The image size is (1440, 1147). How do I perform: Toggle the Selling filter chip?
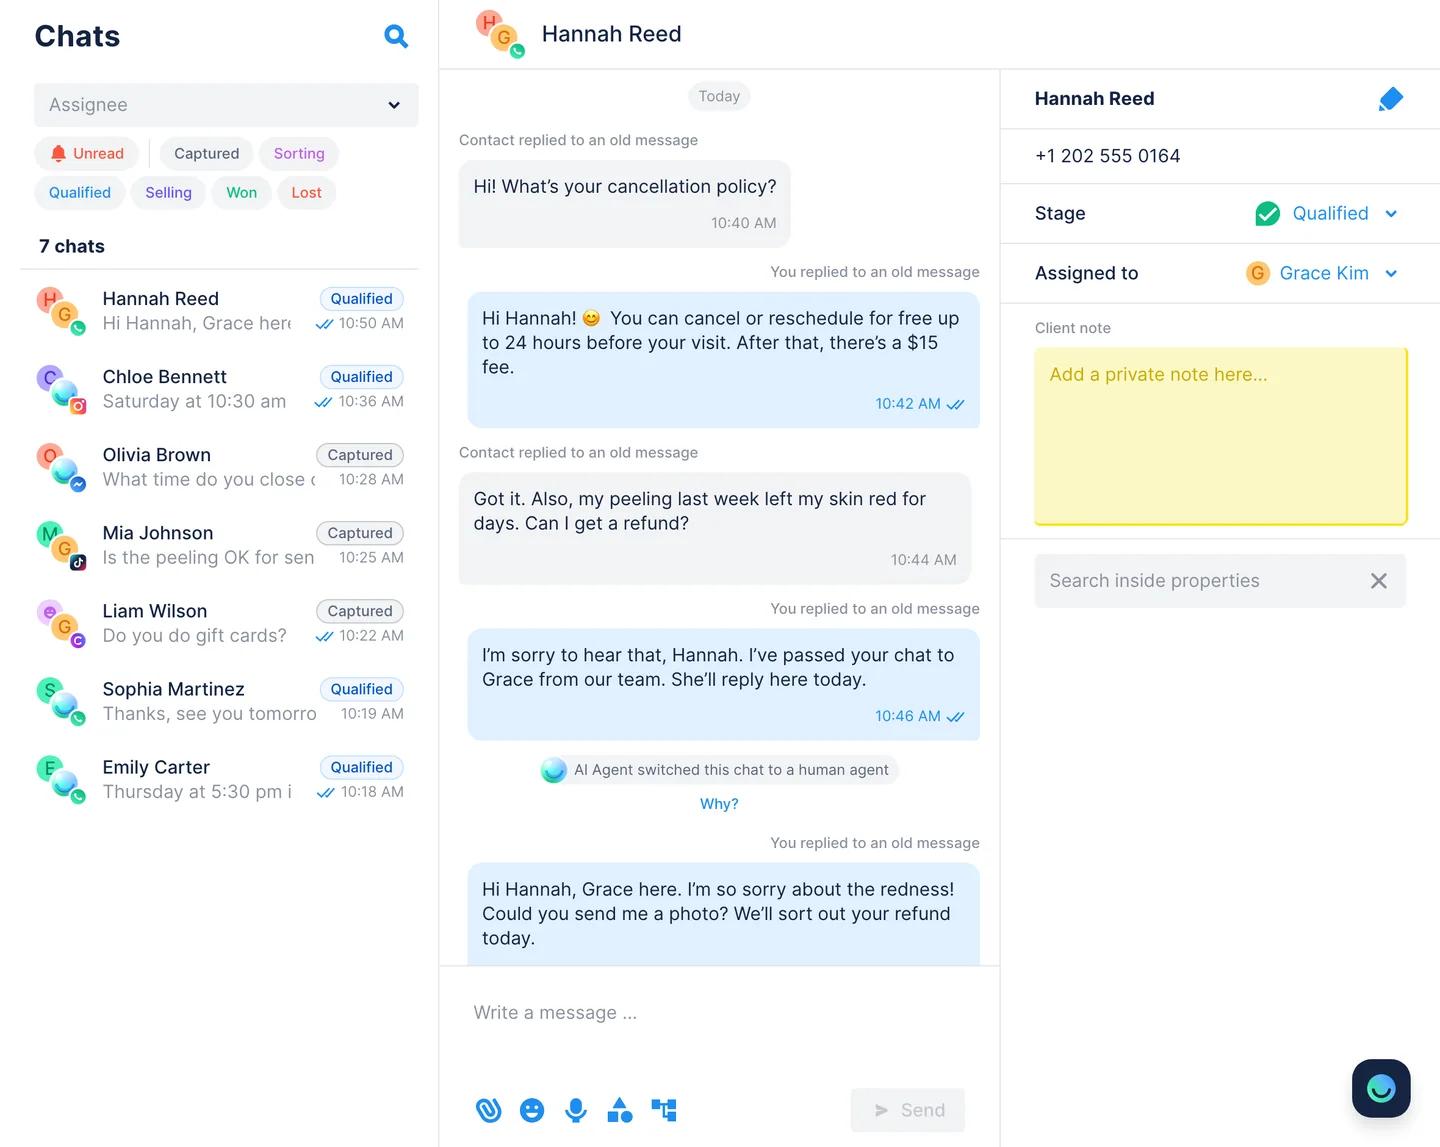click(168, 192)
